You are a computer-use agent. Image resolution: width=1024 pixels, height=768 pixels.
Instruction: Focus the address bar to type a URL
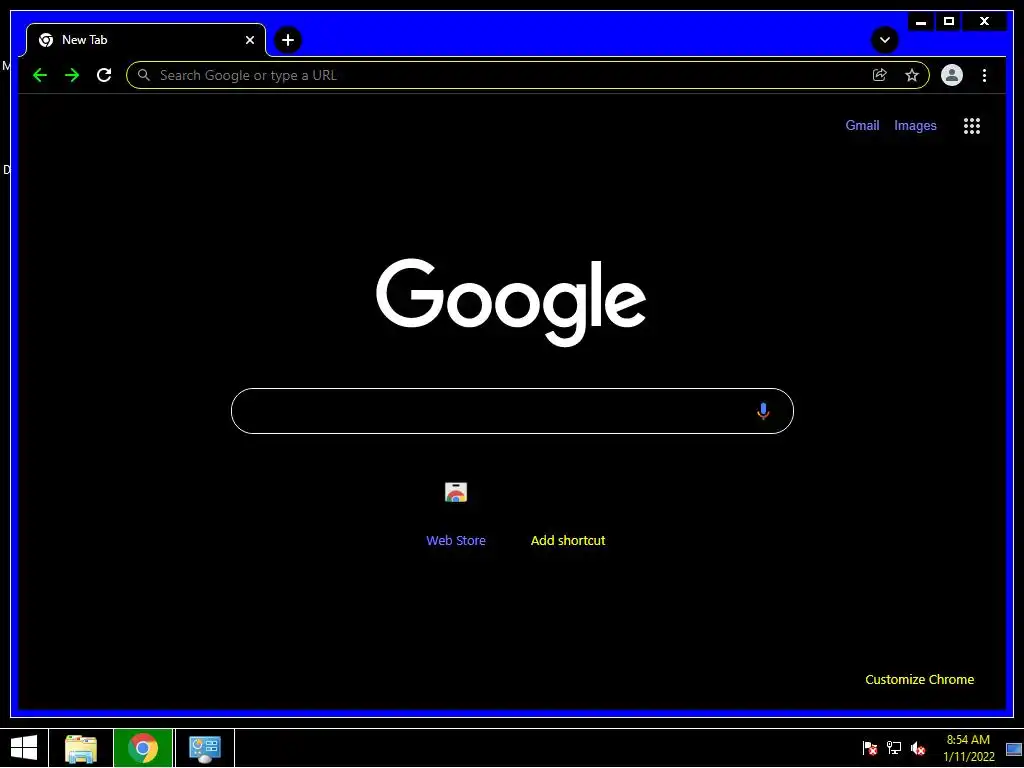528,75
